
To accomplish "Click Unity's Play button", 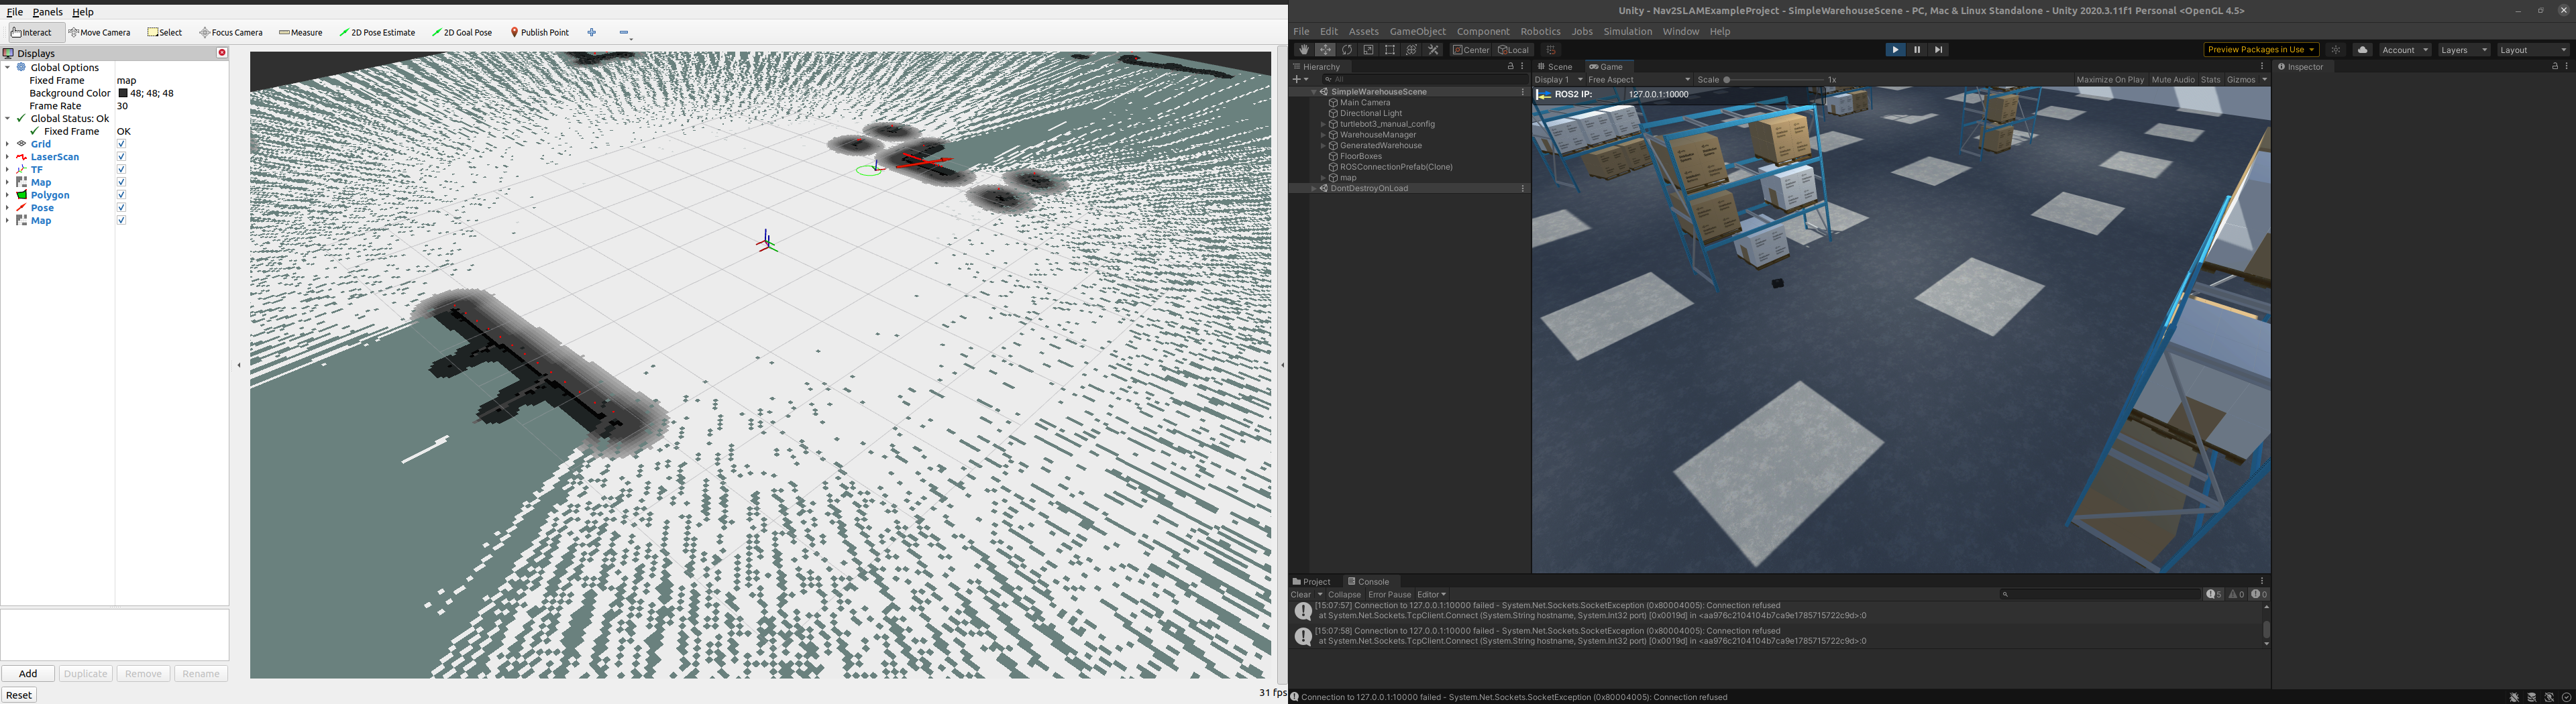I will coord(1895,49).
